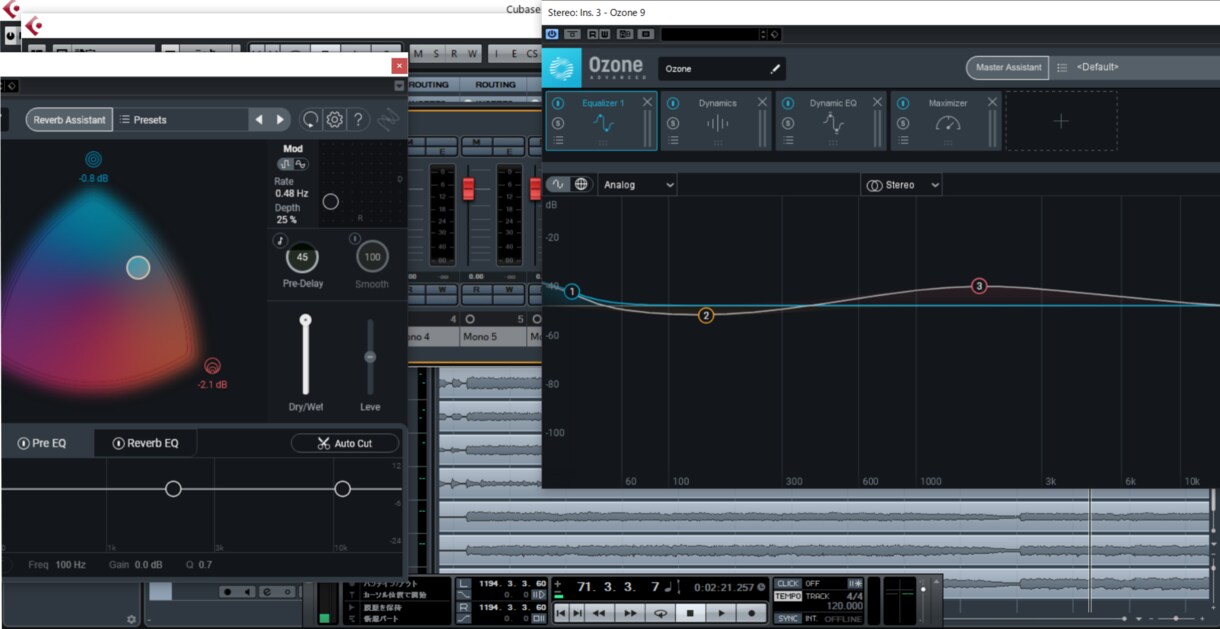Select the Maximizer module in Ozone
This screenshot has height=629, width=1220.
coord(947,123)
